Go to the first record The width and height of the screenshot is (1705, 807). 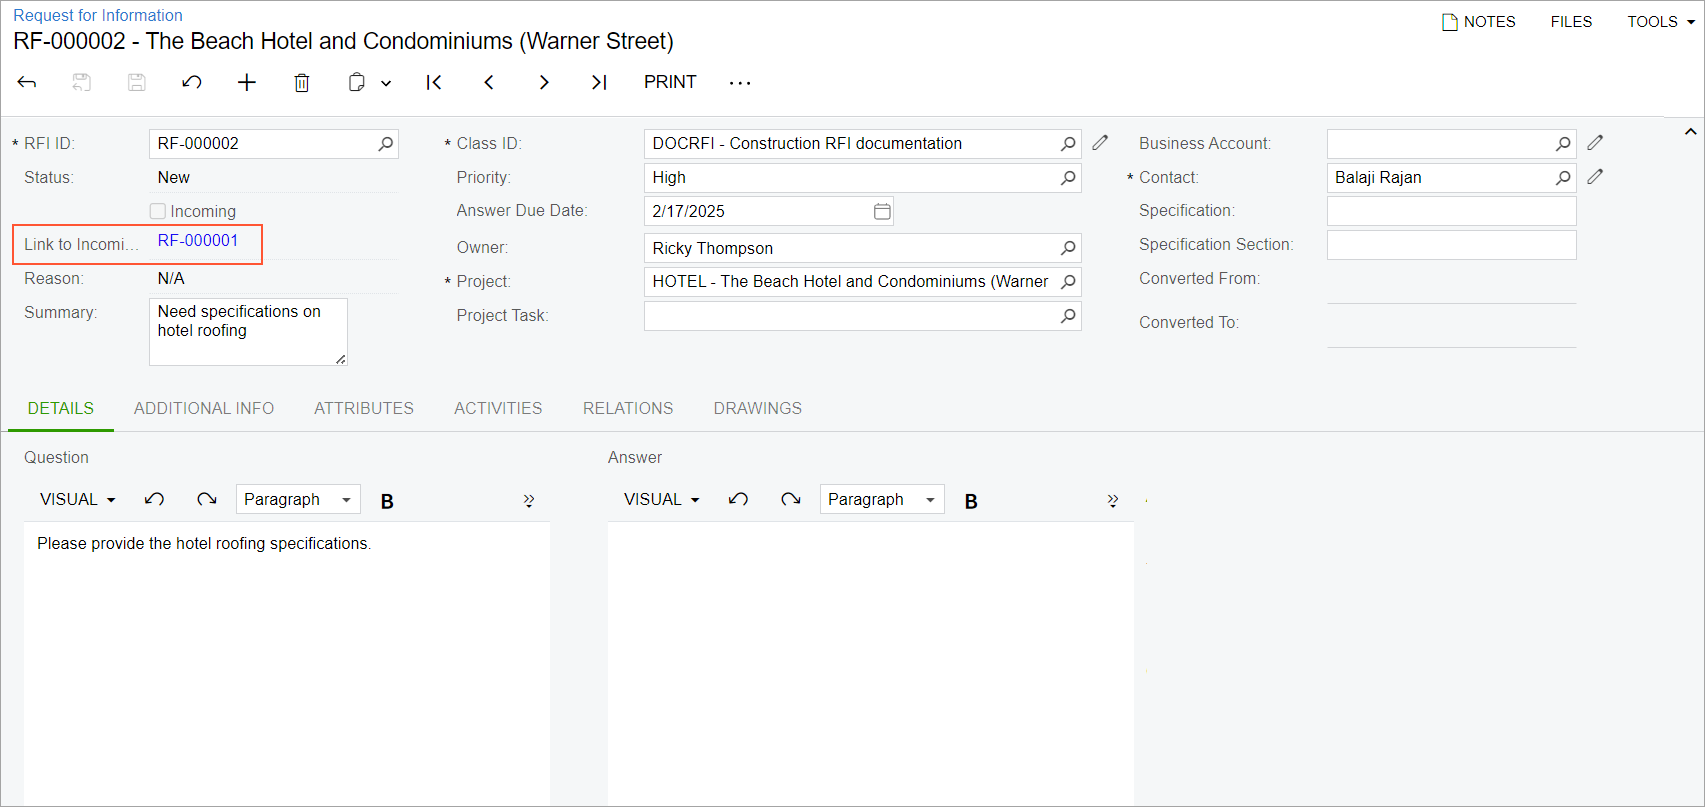tap(434, 82)
